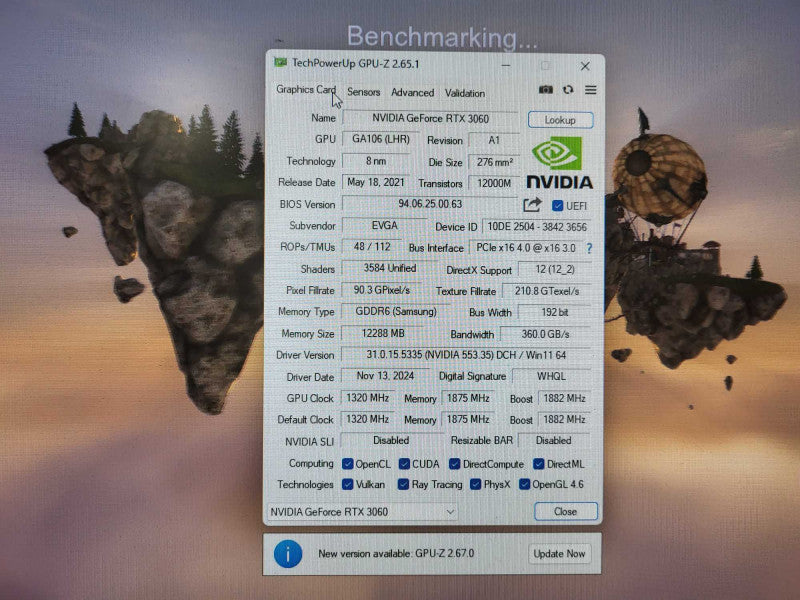Click the Revision value A1
The width and height of the screenshot is (800, 600).
(494, 140)
